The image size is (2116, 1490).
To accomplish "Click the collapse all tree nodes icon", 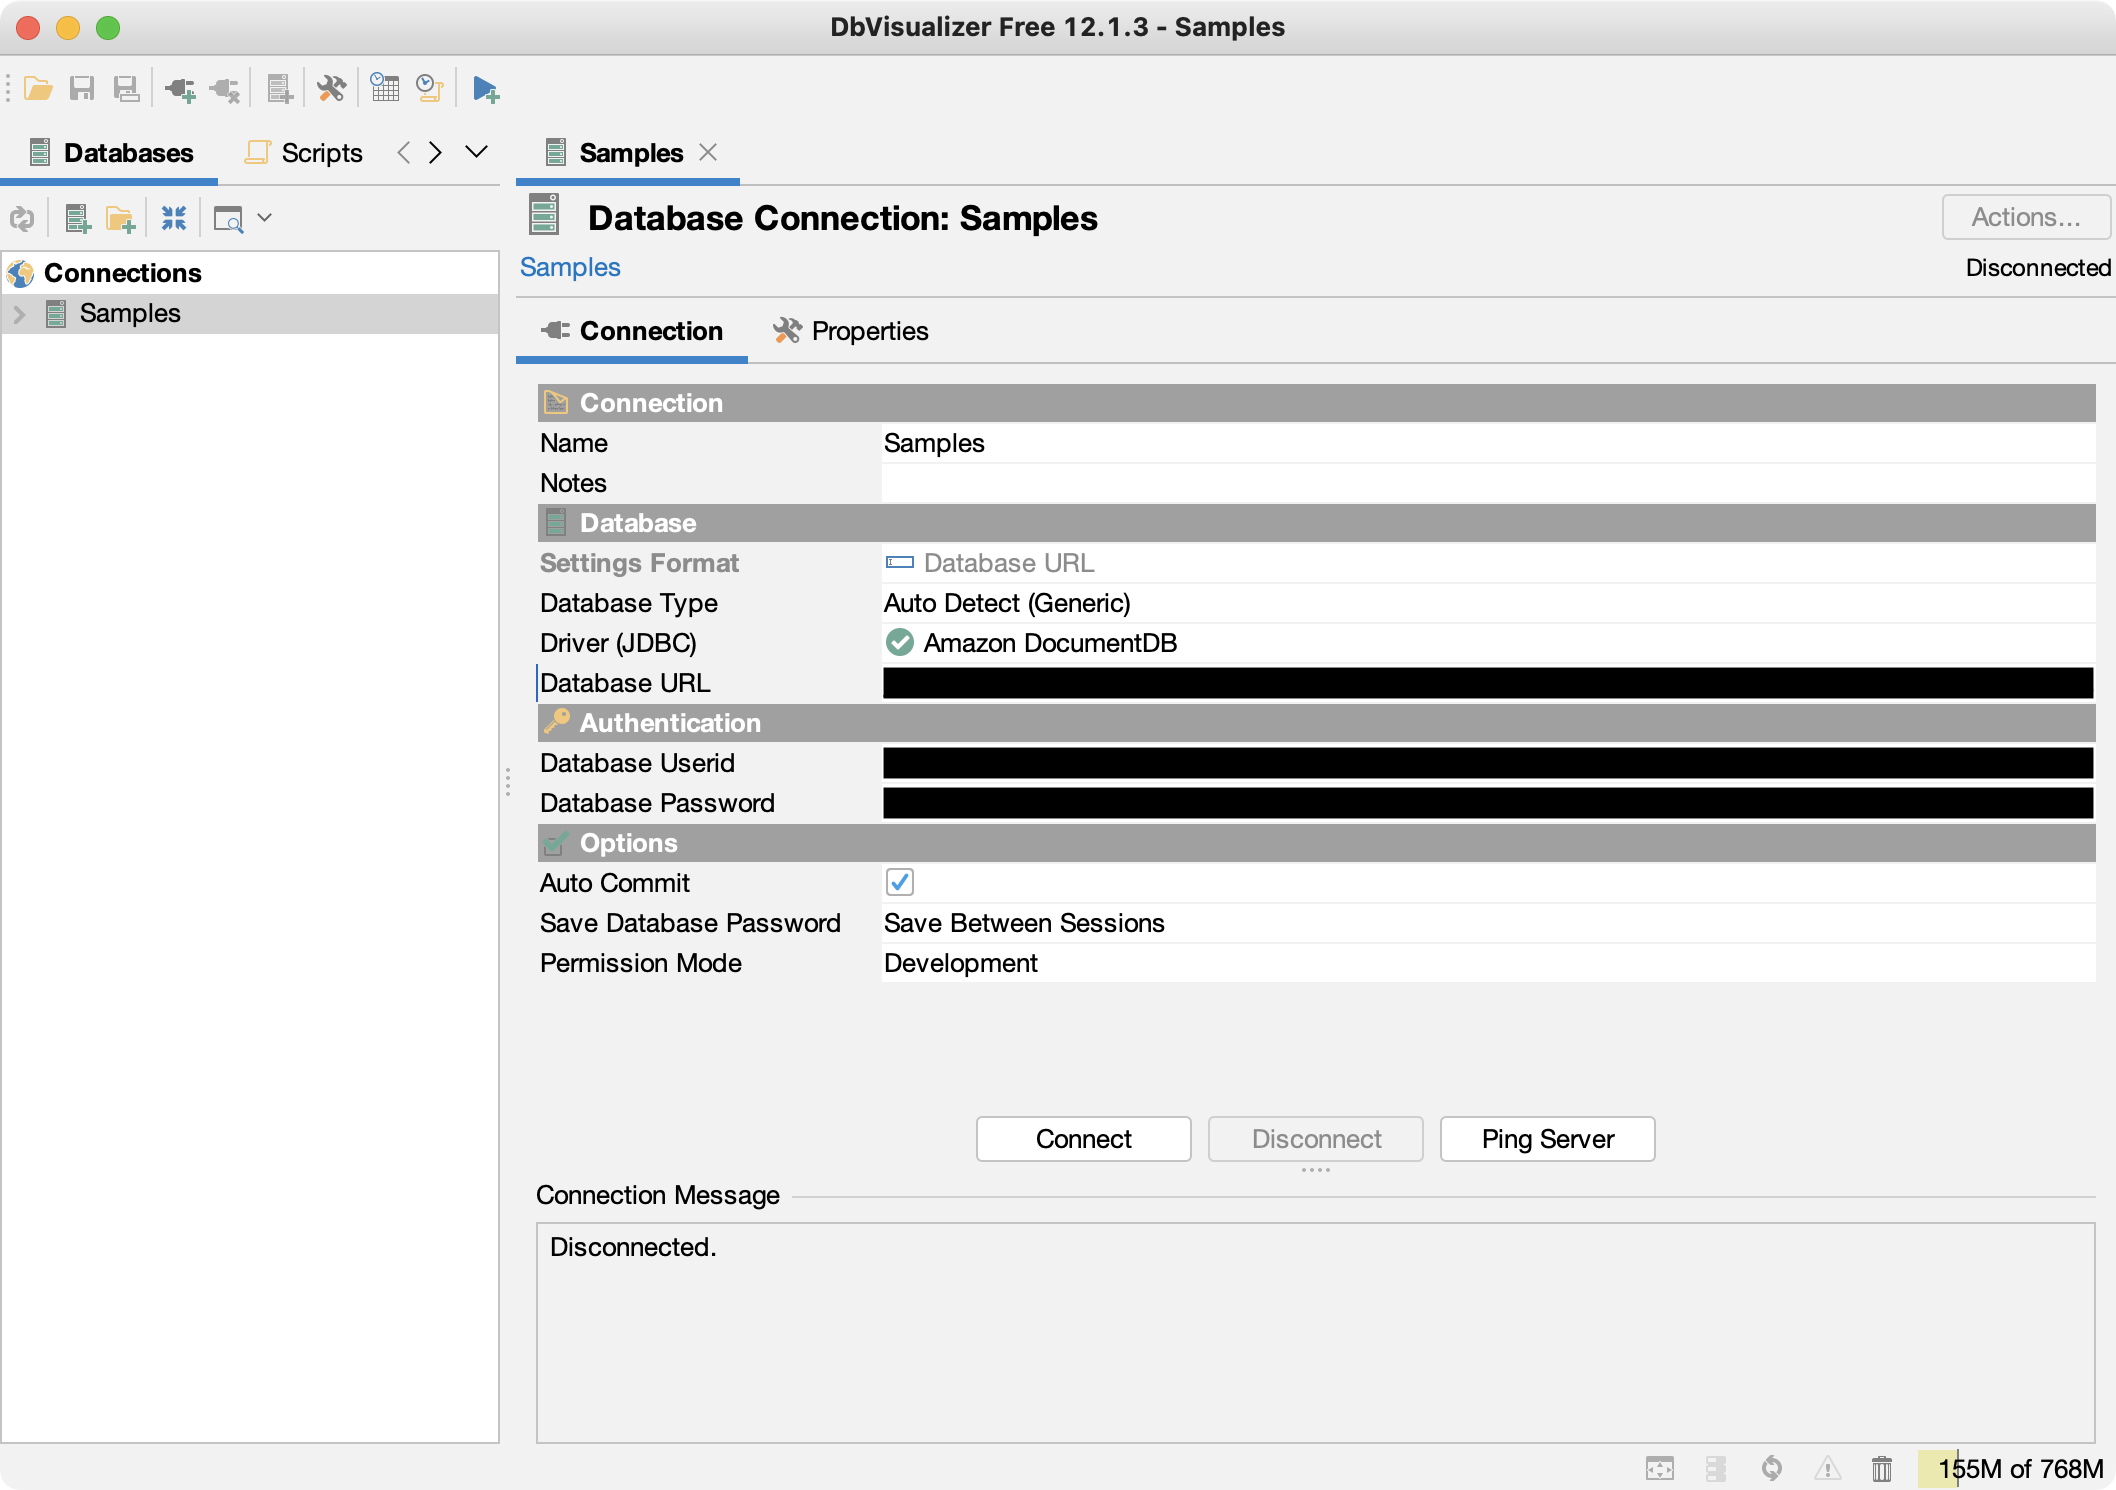I will click(174, 218).
